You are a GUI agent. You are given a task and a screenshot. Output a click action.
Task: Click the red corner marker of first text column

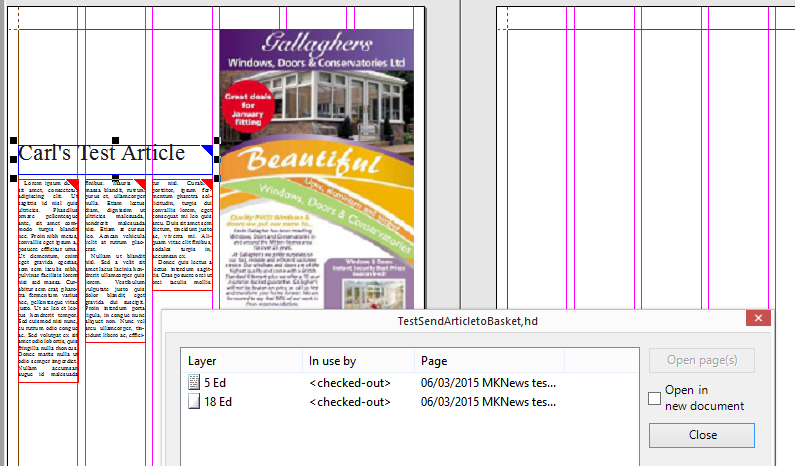[x=73, y=184]
